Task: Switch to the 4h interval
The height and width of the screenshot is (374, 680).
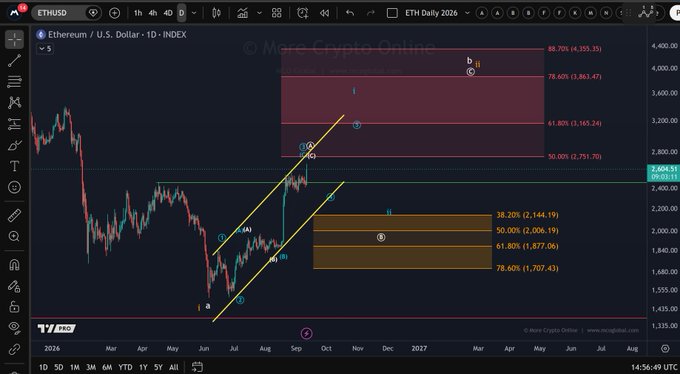Action: (153, 13)
